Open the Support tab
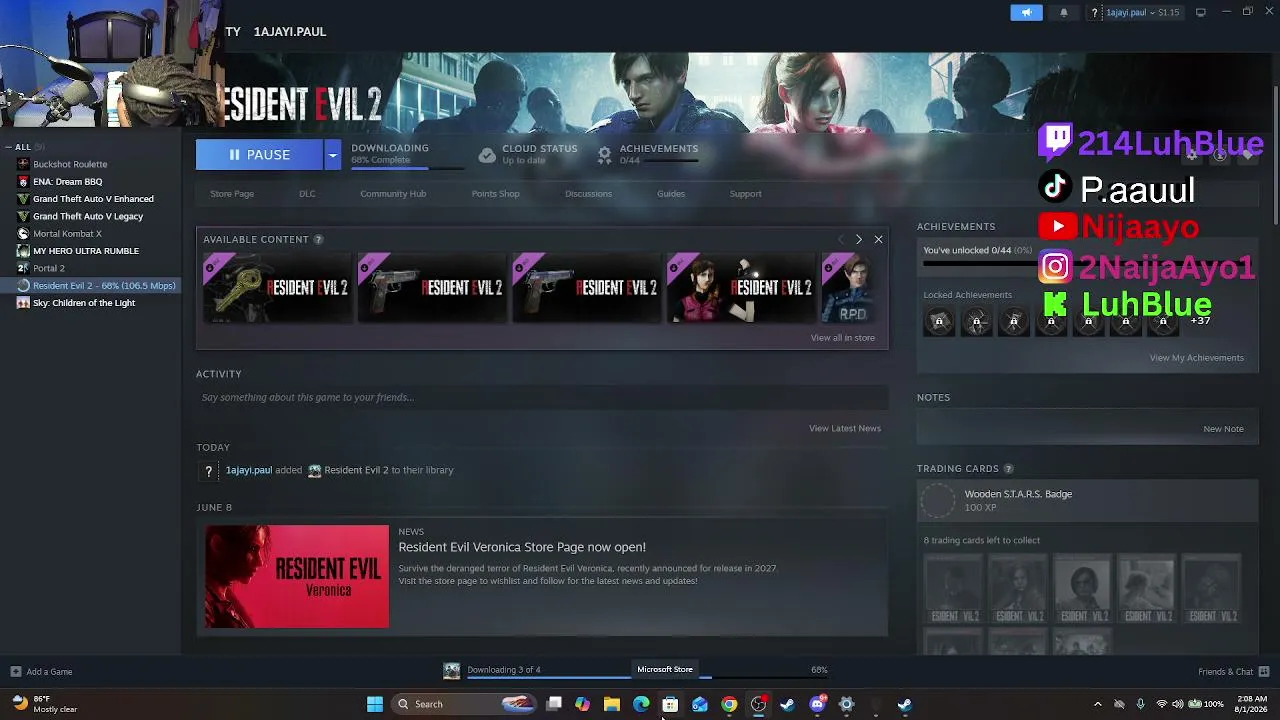This screenshot has width=1280, height=720. 745,194
